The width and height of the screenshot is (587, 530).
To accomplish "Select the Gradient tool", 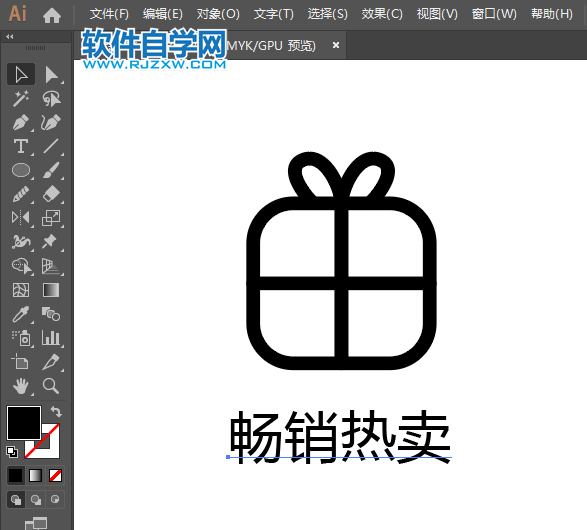I will point(51,290).
